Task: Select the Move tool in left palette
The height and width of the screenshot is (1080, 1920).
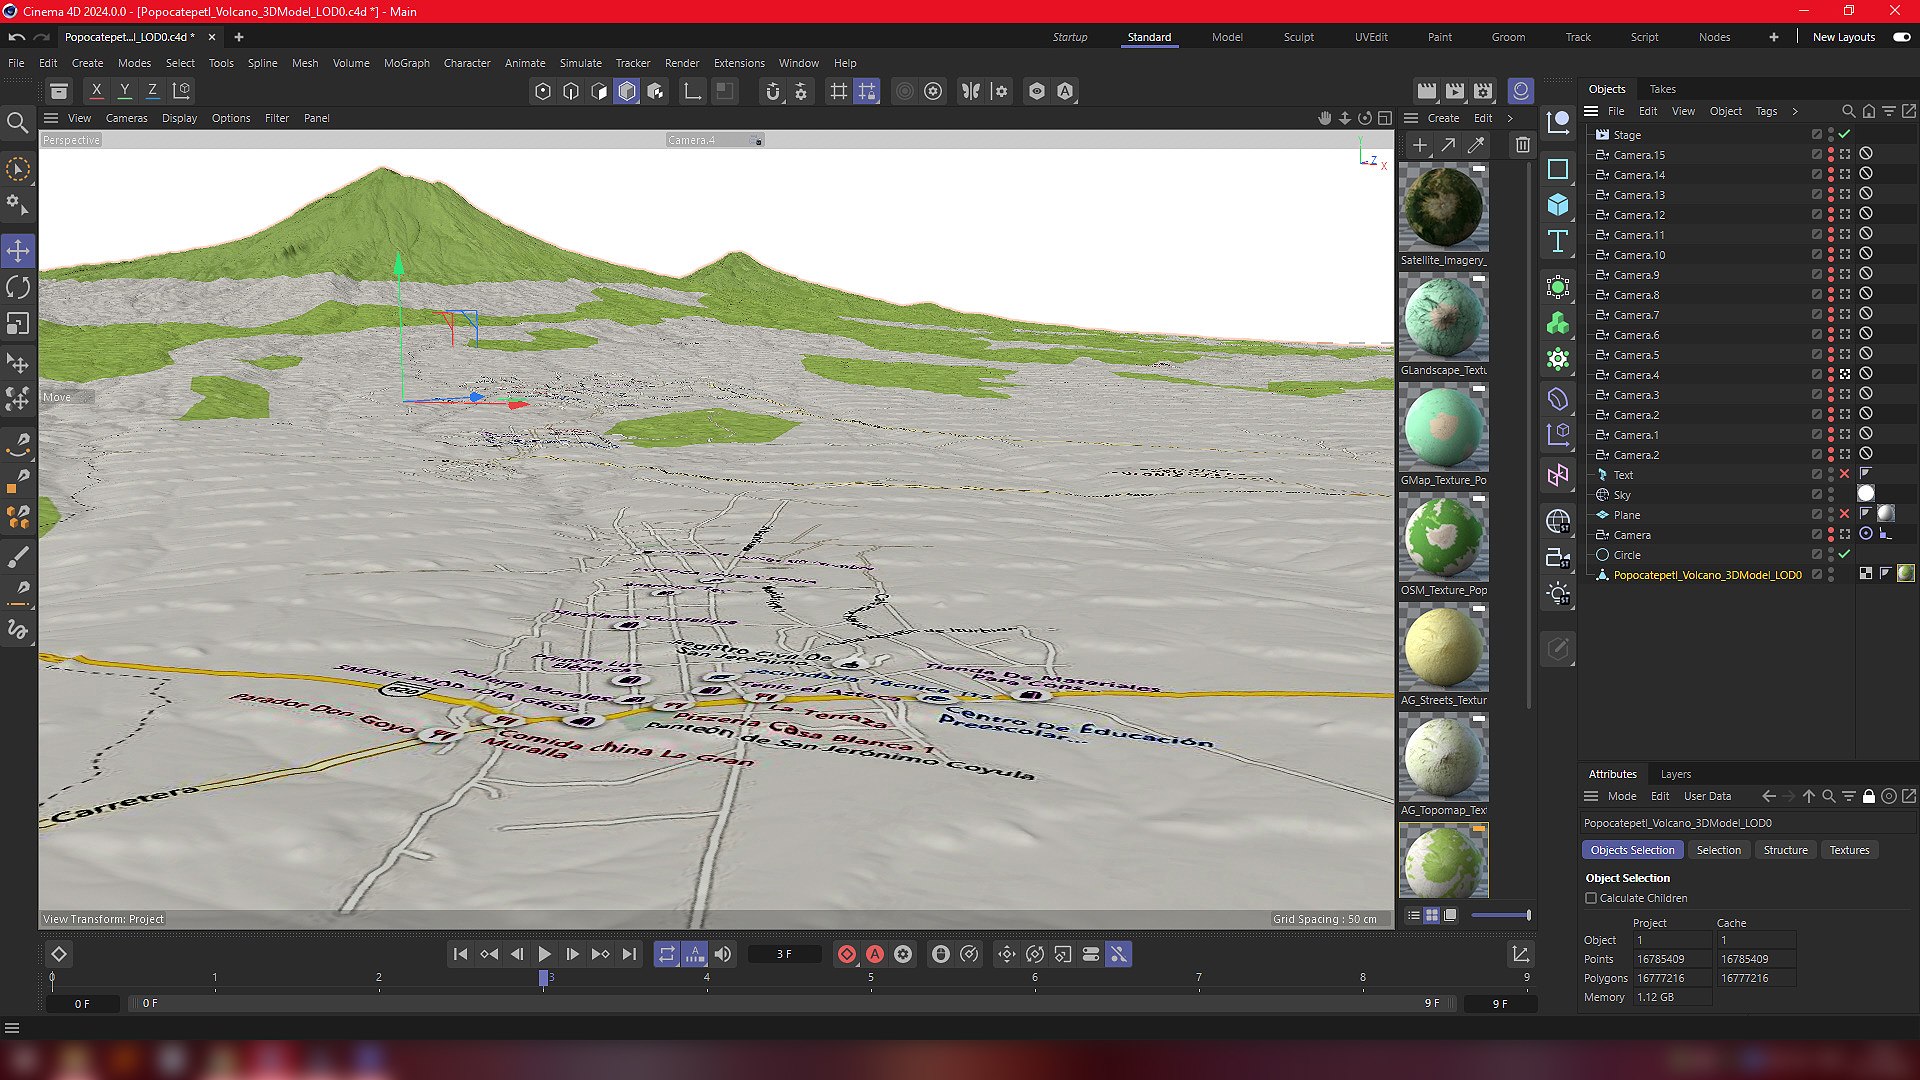Action: 18,250
